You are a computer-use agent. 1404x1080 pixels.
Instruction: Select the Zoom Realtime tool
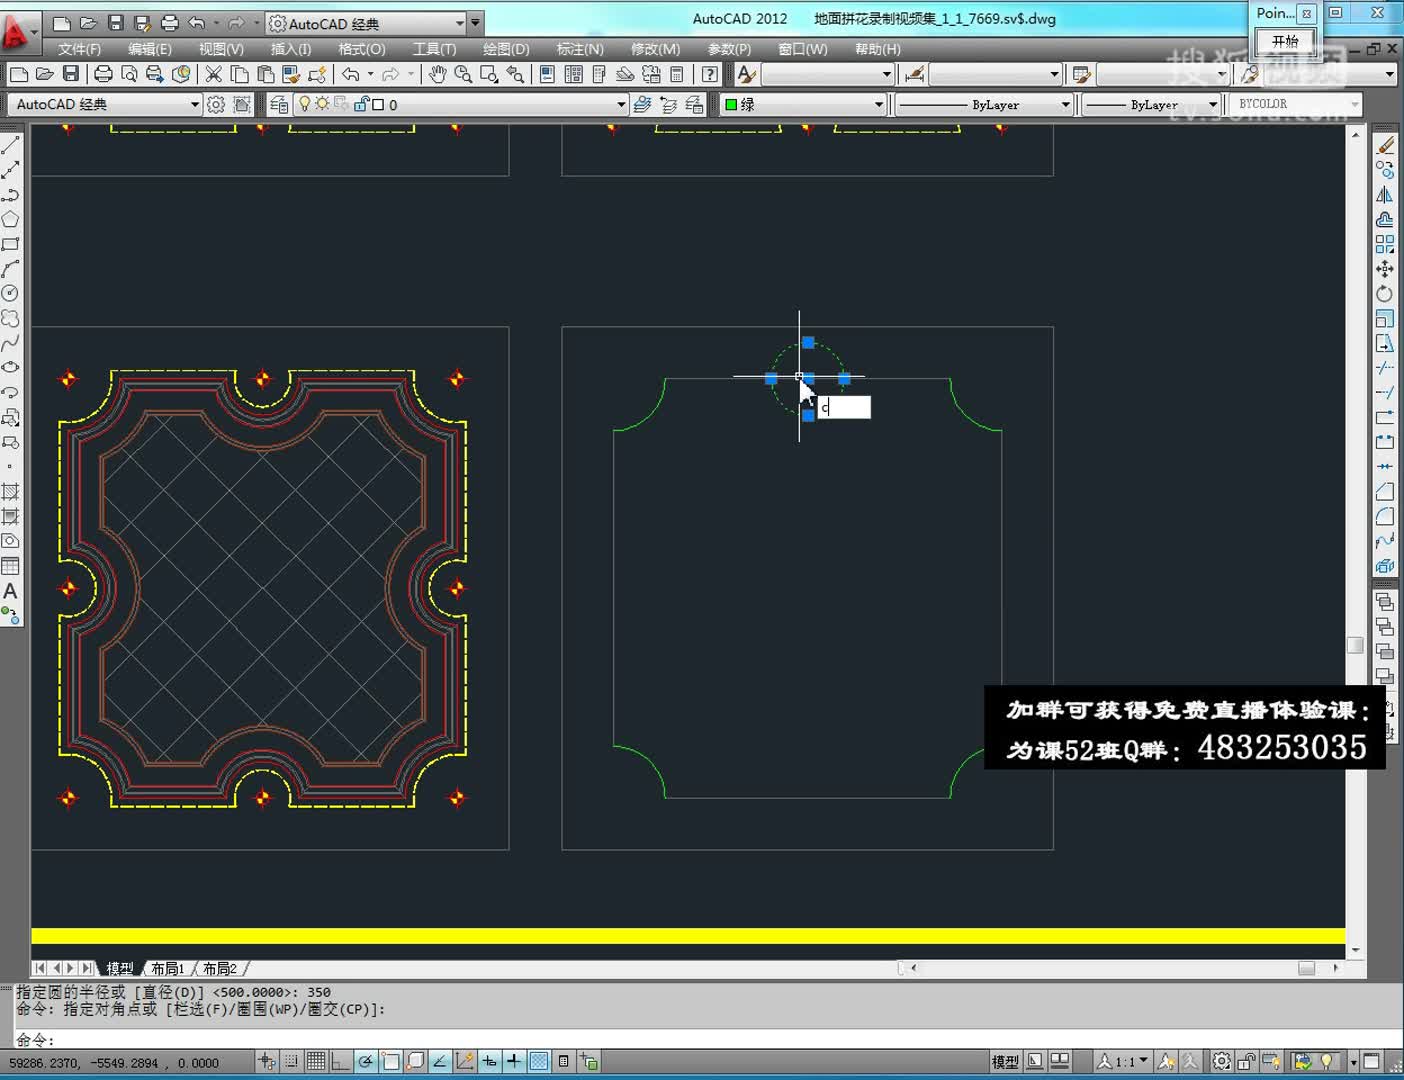463,74
